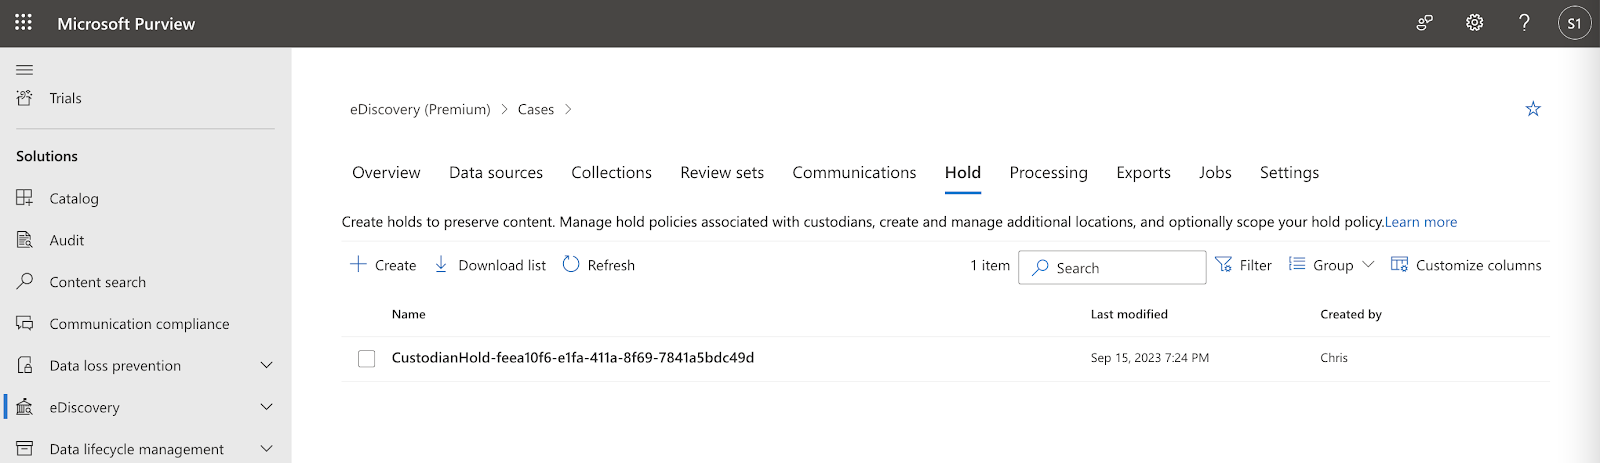Open the app launcher waffle icon
Viewport: 1600px width, 463px height.
click(23, 22)
